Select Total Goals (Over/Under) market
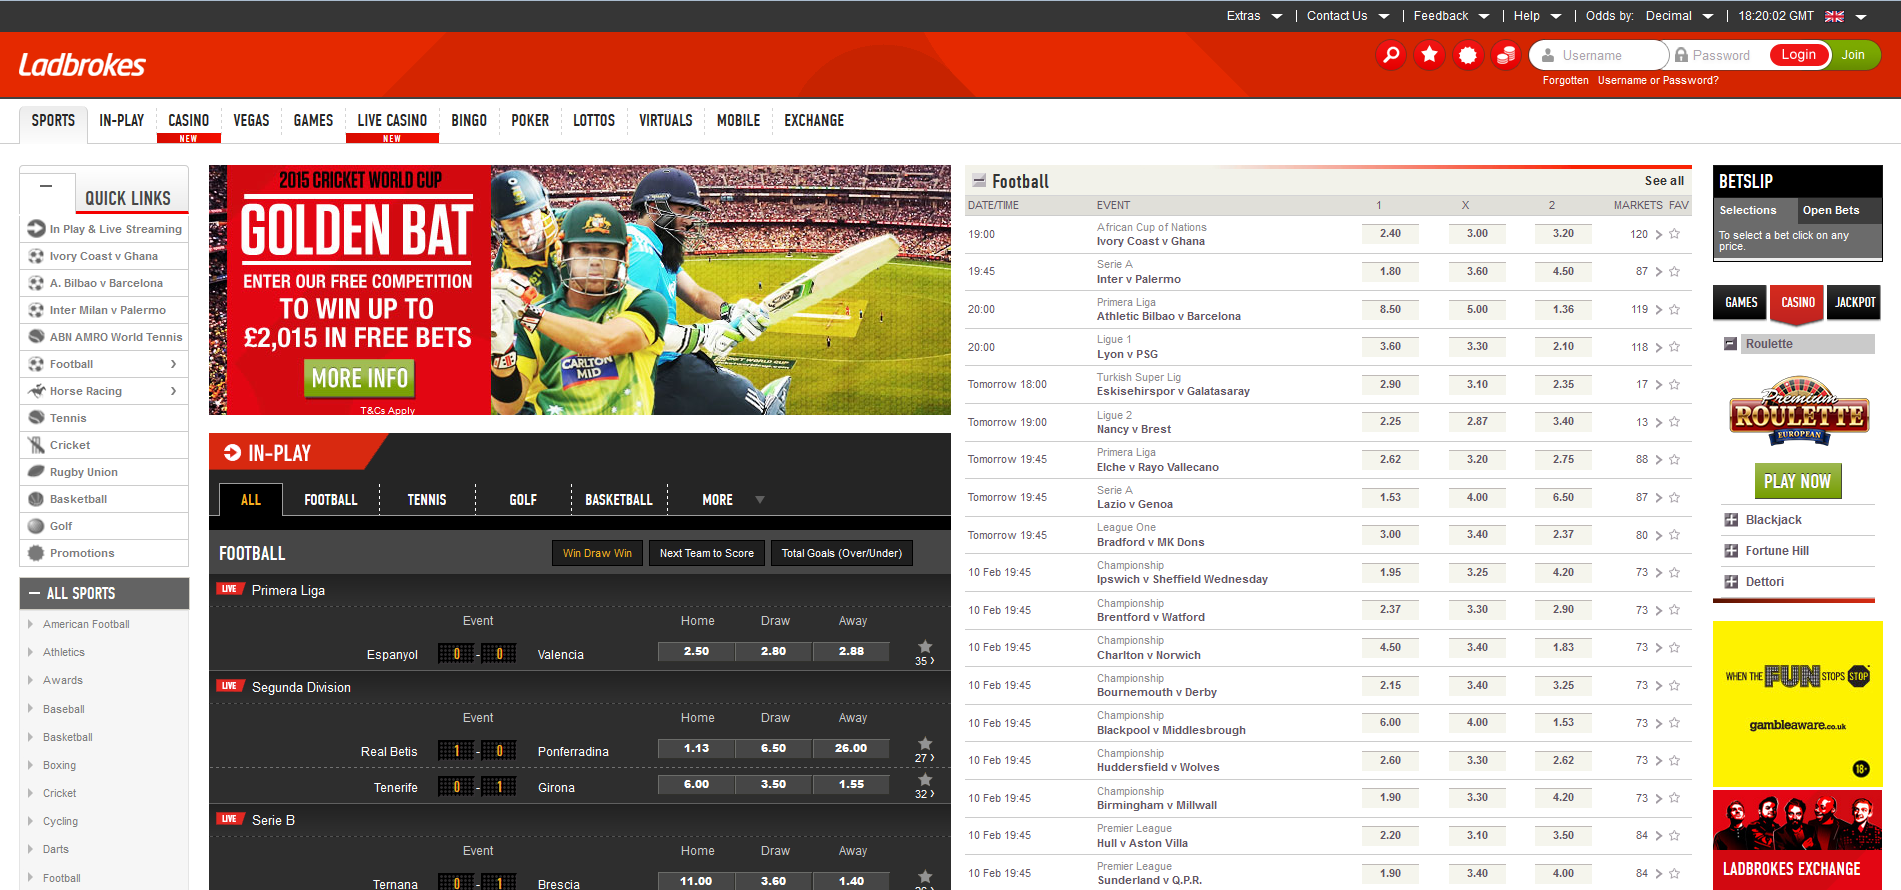 [842, 553]
